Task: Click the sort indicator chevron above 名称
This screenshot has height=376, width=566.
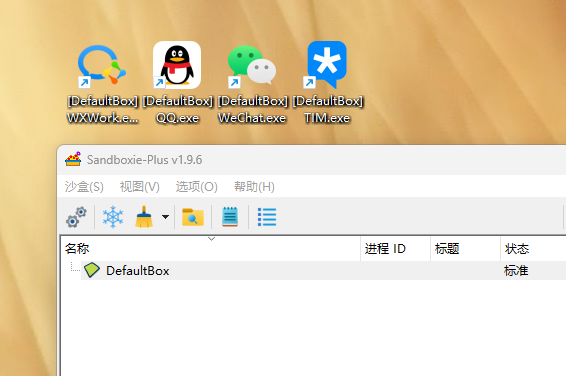Action: click(212, 239)
